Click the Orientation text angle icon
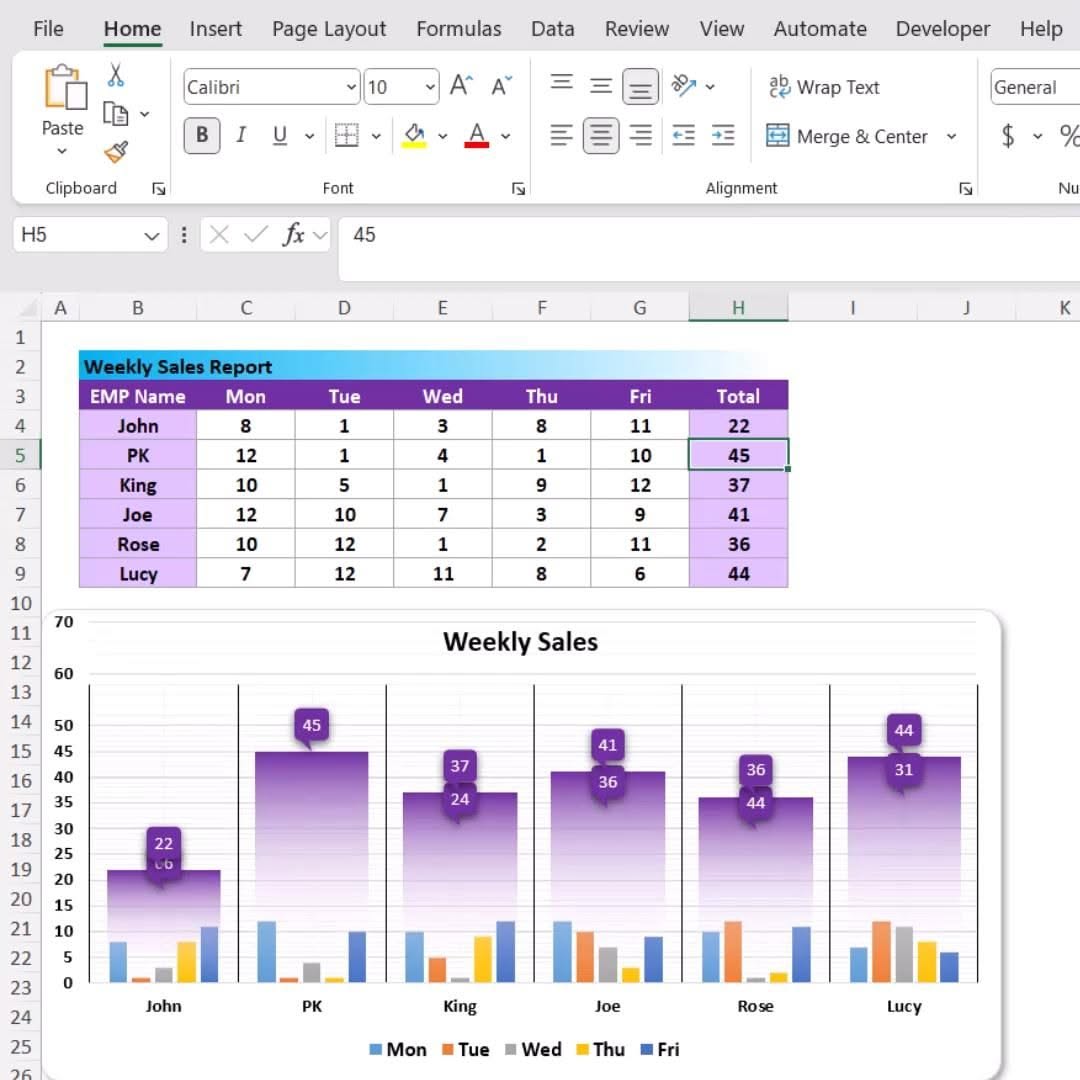 tap(683, 86)
